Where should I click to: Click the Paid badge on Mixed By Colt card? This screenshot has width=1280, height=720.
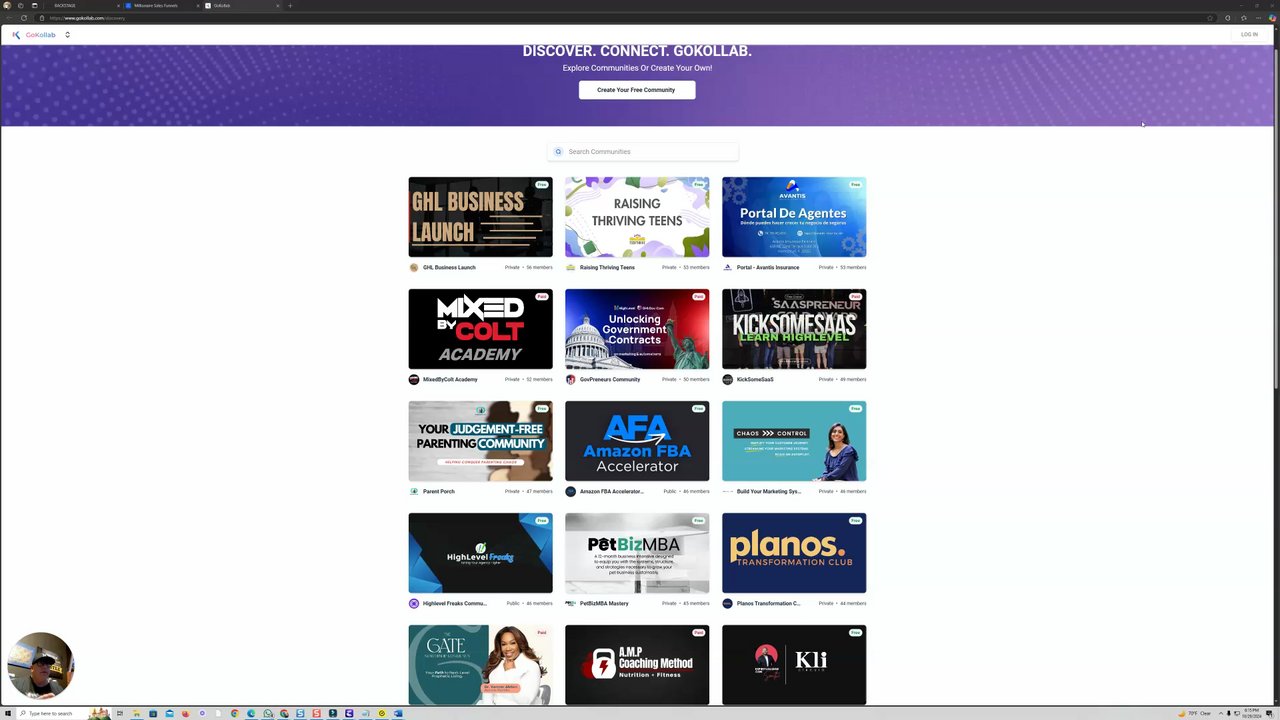[x=542, y=297]
